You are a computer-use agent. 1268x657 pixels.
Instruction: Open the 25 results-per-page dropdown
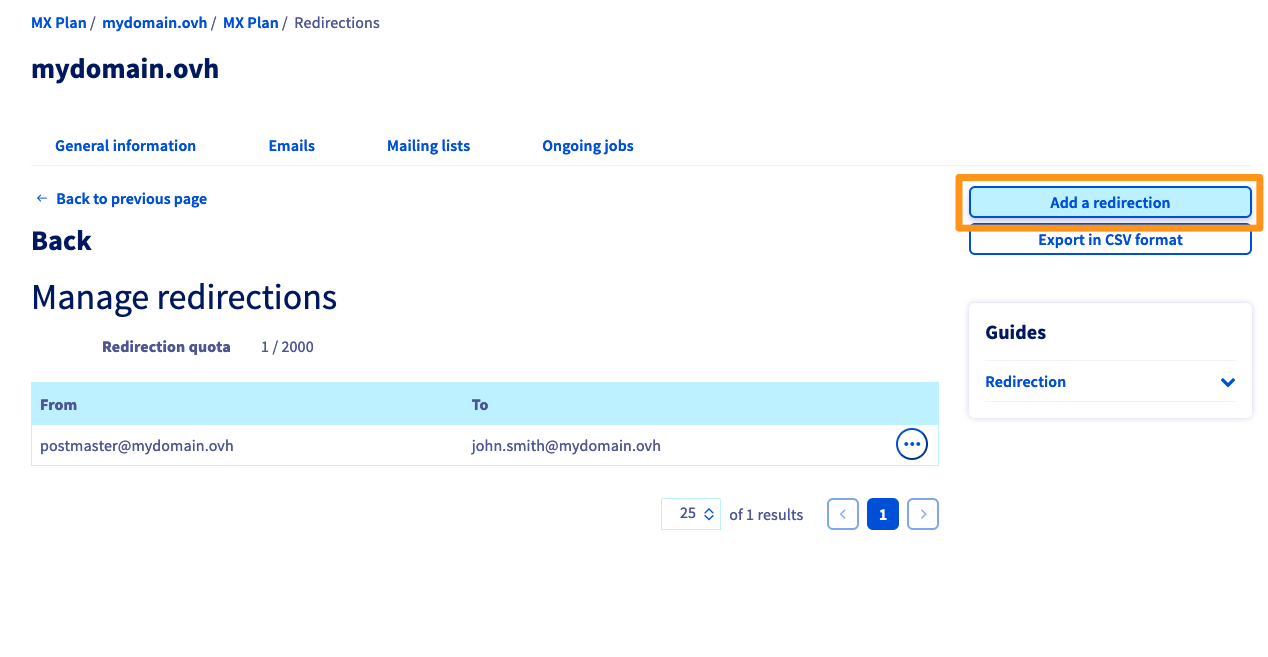[690, 514]
